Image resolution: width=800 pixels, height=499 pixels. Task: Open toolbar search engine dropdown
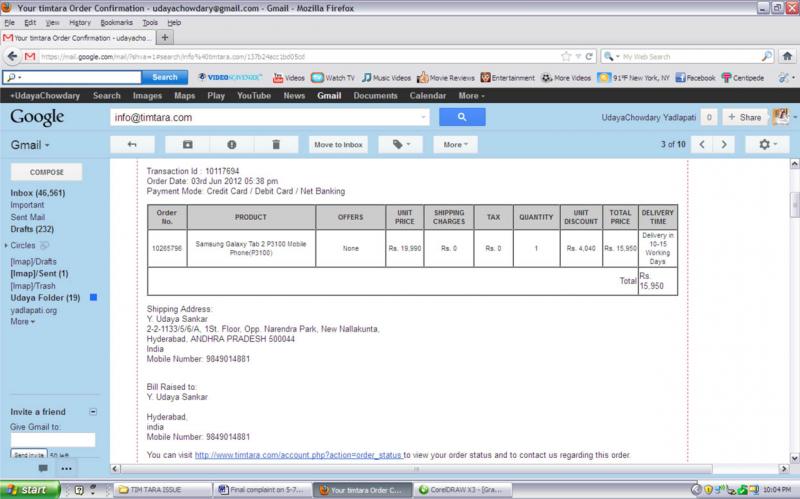(611, 56)
